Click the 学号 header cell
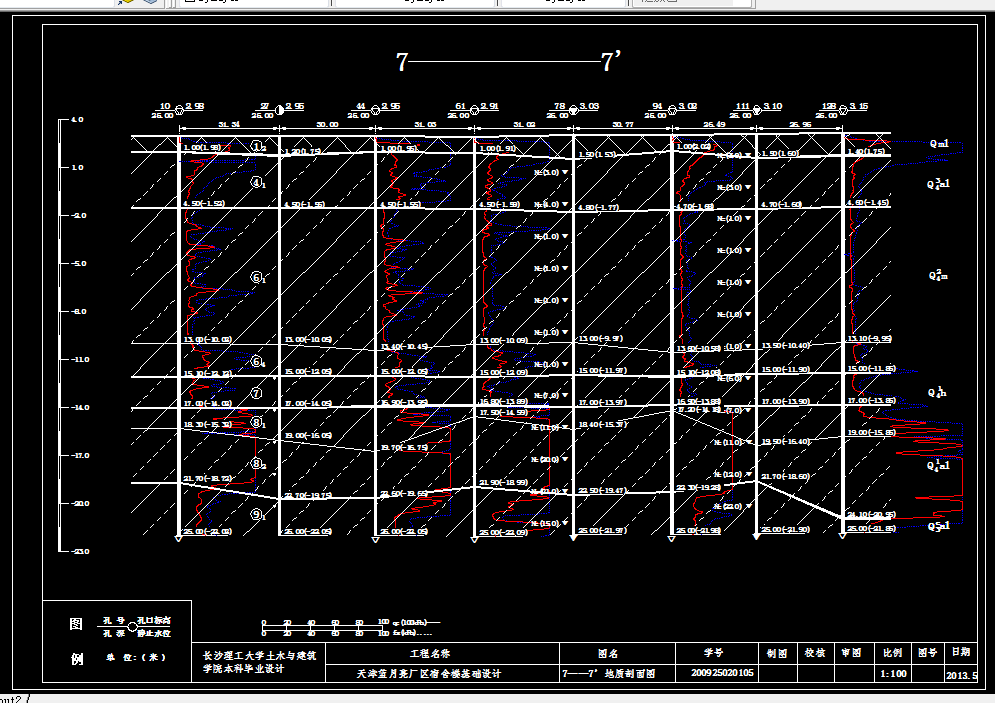Image resolution: width=995 pixels, height=703 pixels. click(713, 653)
